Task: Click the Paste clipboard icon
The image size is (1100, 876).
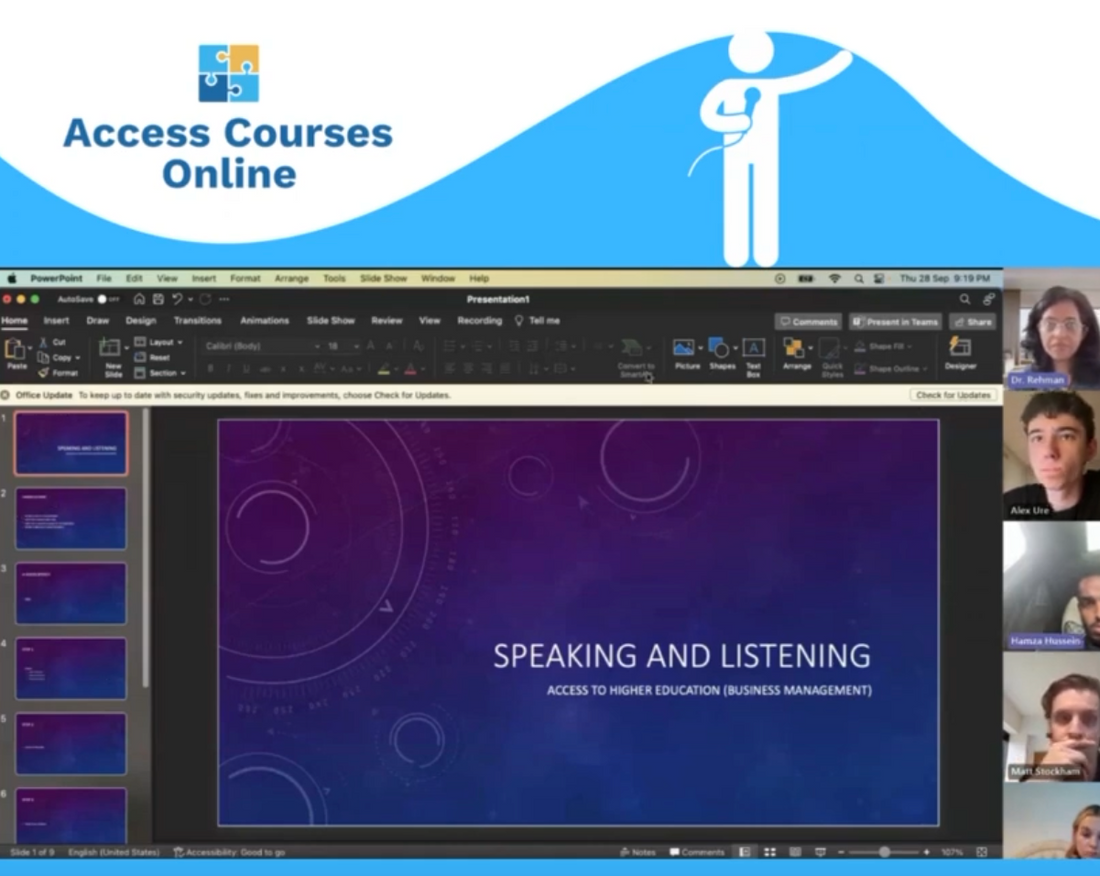Action: click(x=16, y=350)
